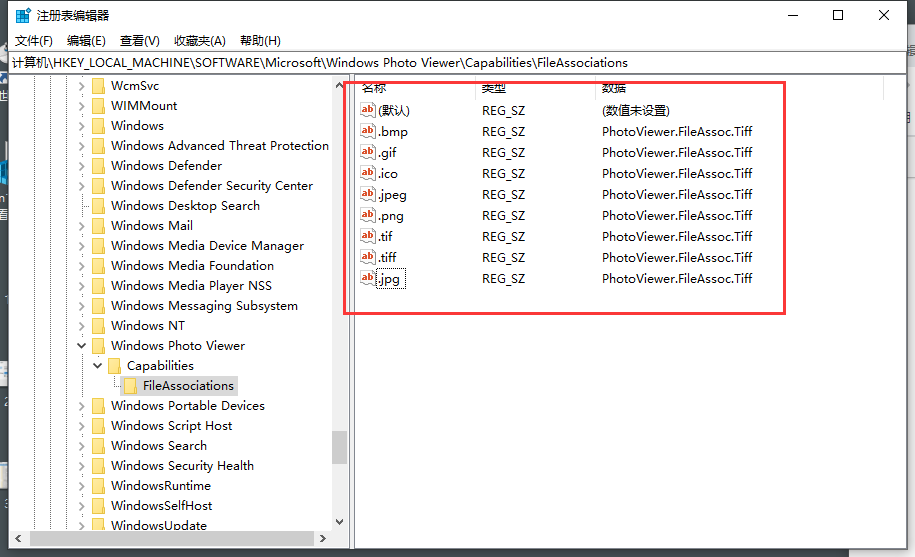
Task: Click REG_SZ type of .gif row
Action: 503,152
